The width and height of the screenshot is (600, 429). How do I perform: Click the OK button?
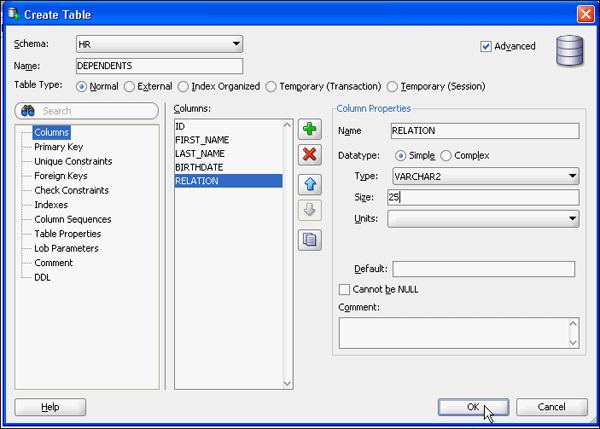tap(473, 407)
